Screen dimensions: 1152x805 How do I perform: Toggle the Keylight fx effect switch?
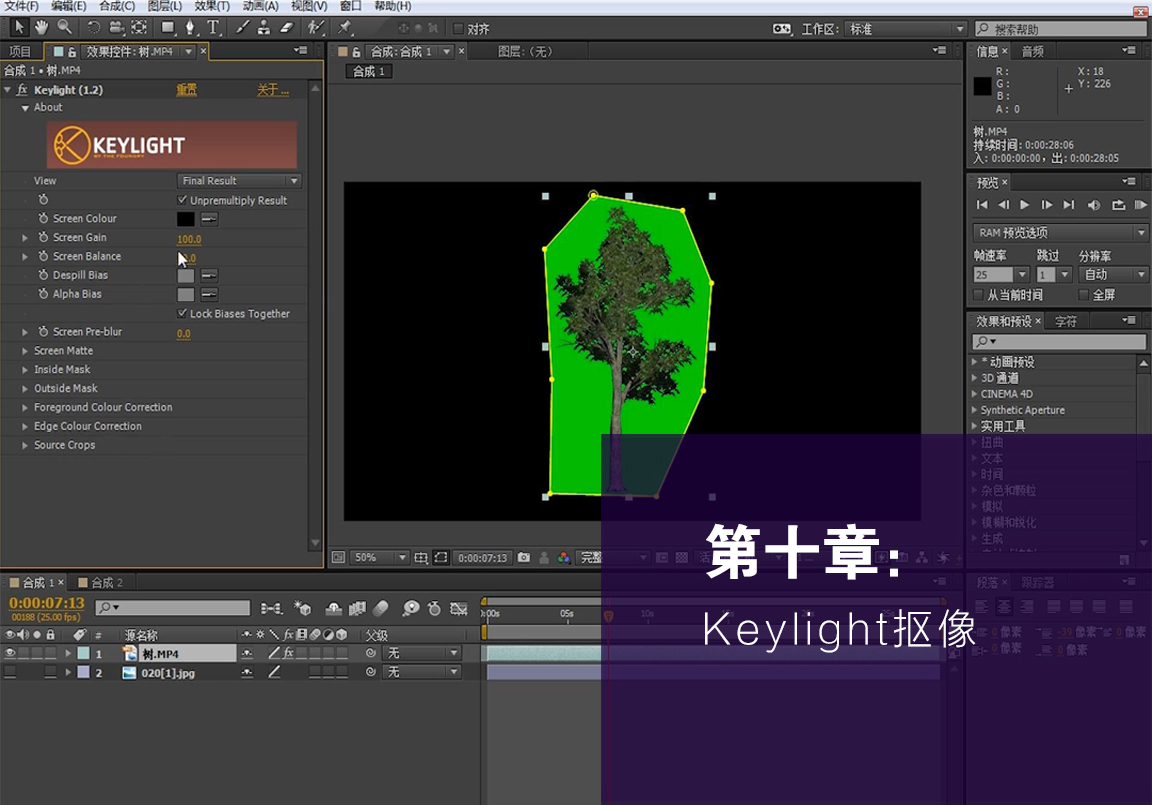pyautogui.click(x=22, y=90)
